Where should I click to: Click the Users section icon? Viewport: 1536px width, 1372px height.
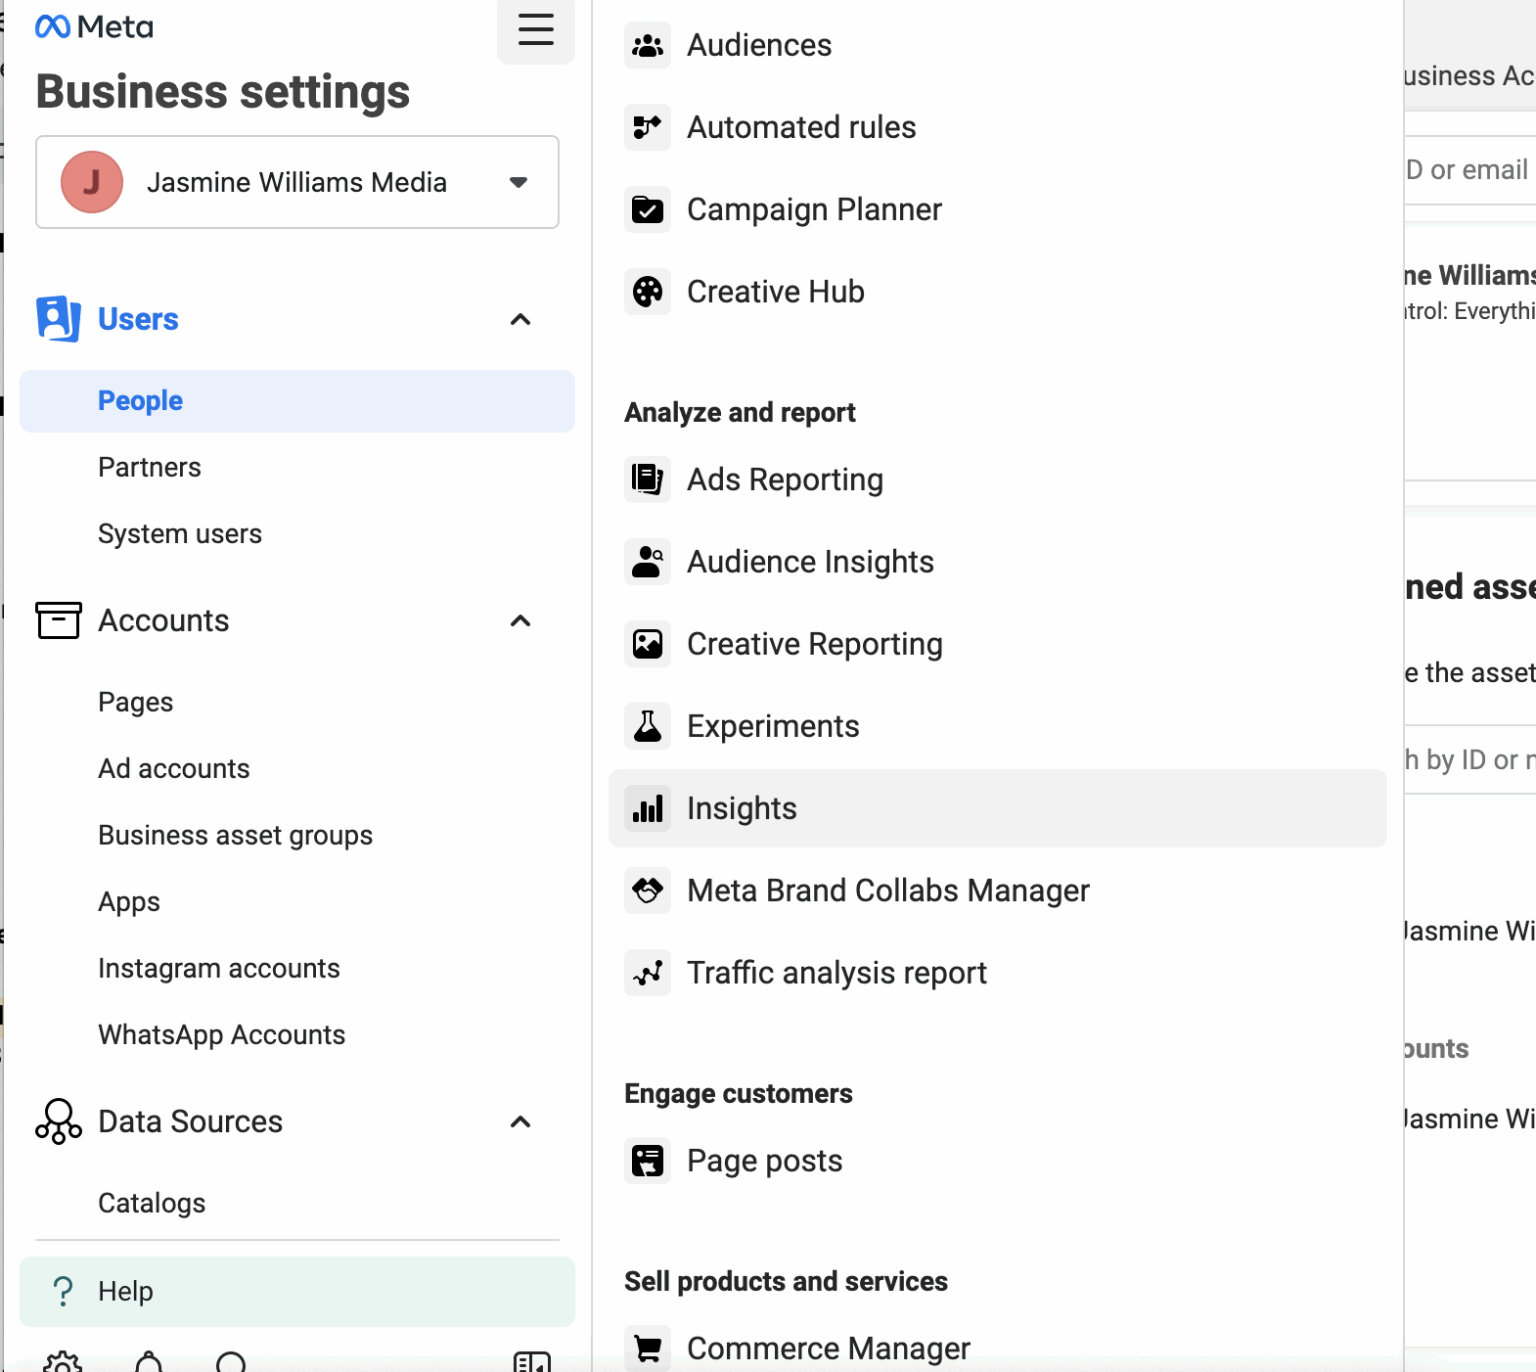[58, 319]
